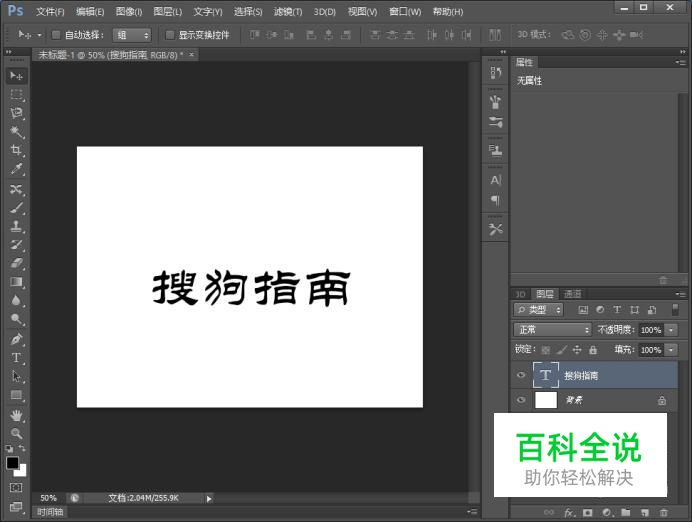692x522 pixels.
Task: Open the status bar info arrow
Action: tap(209, 499)
